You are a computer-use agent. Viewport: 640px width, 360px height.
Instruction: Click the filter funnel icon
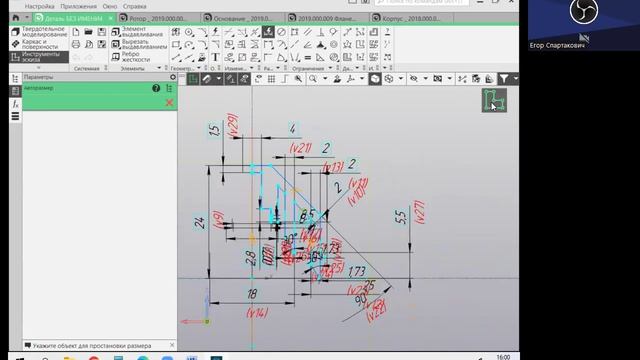[504, 79]
